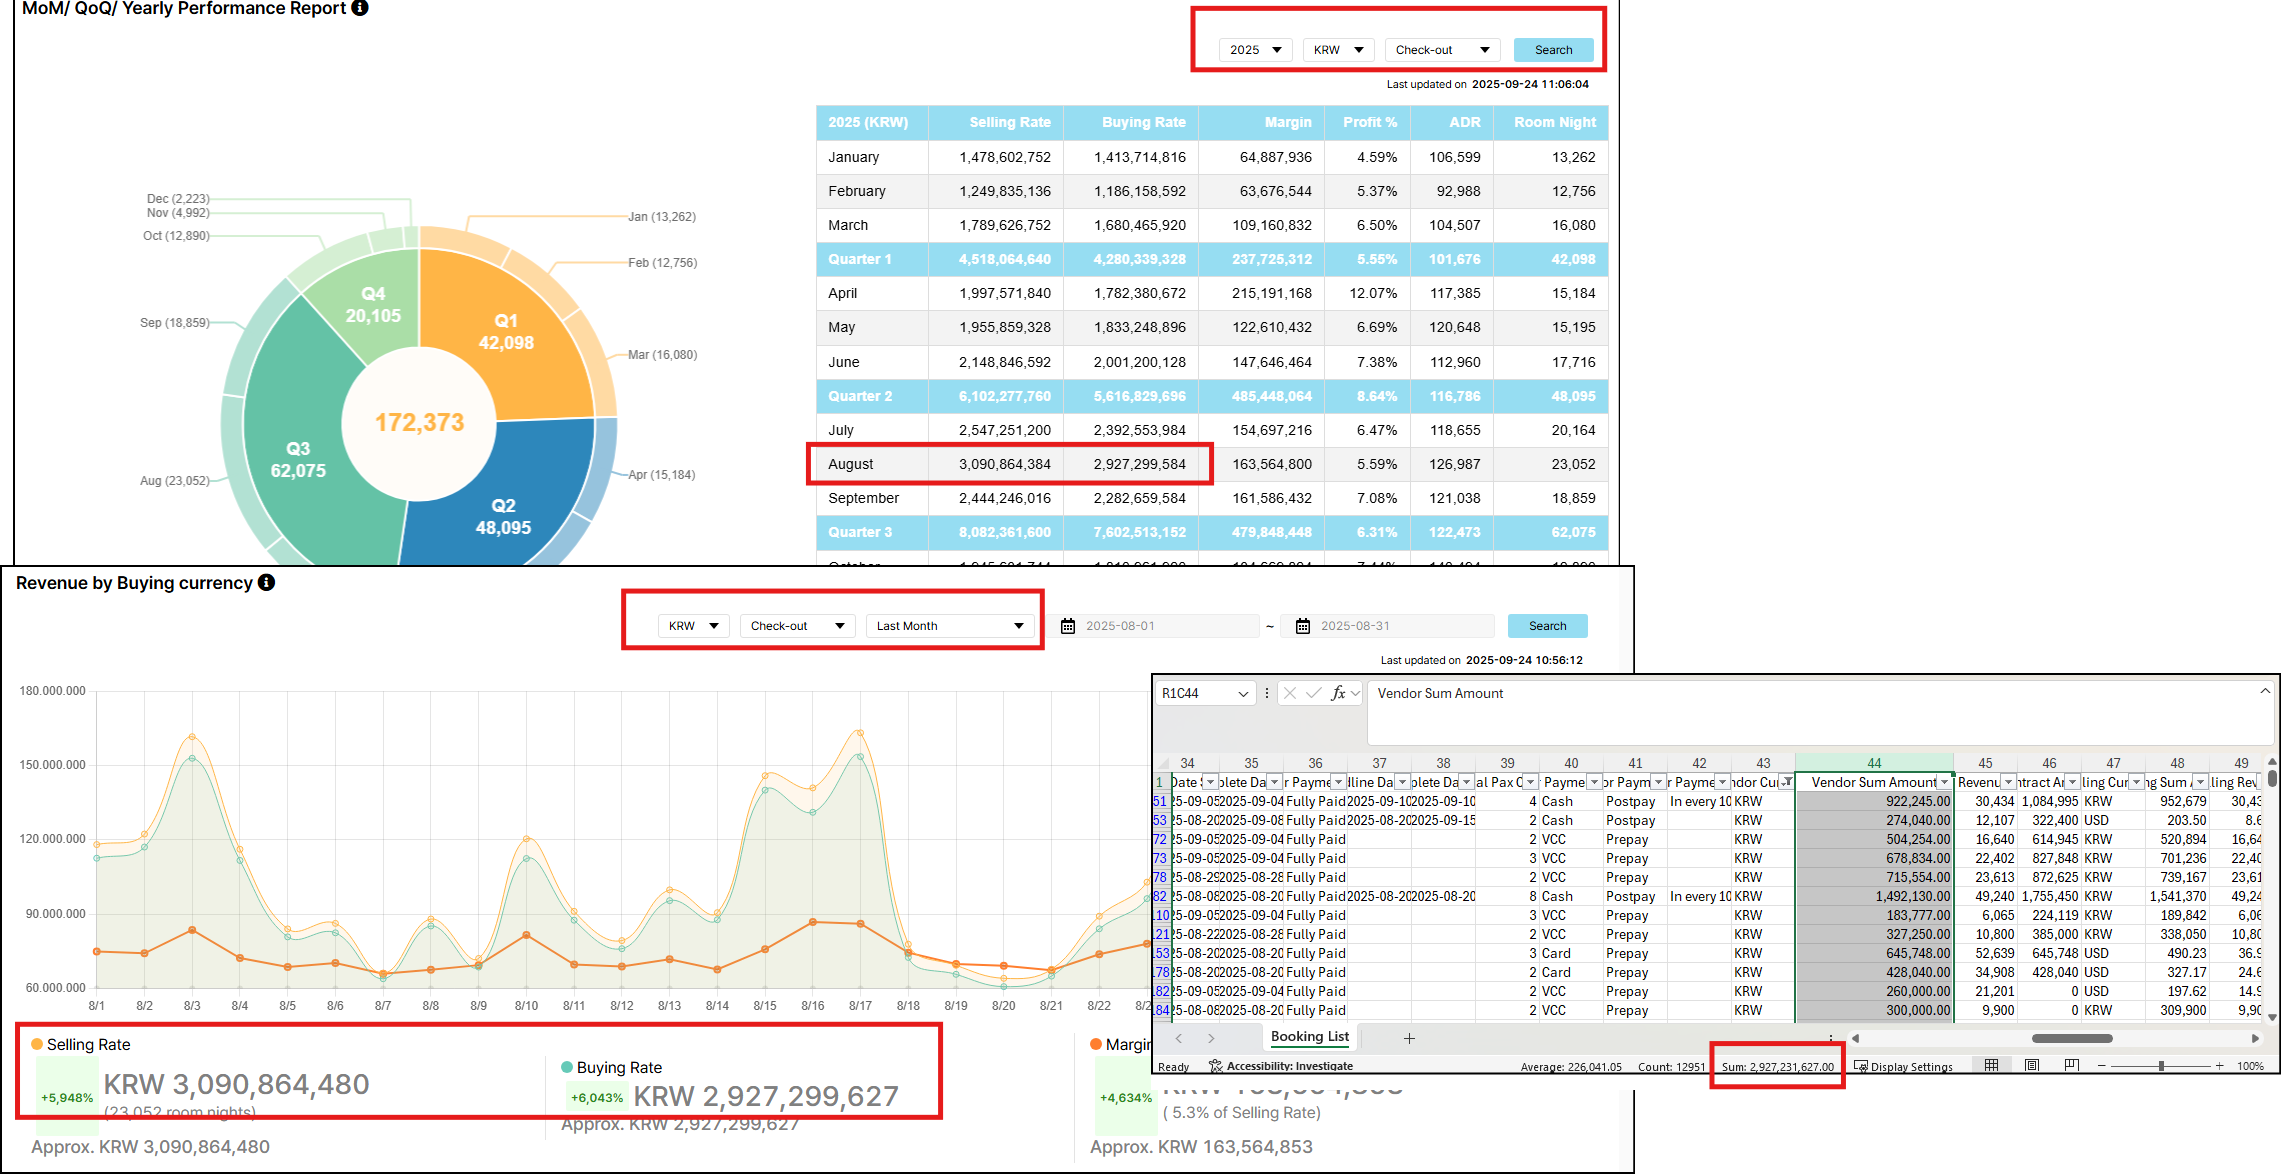2281x1174 pixels.
Task: Click the top Search button
Action: tap(1552, 50)
